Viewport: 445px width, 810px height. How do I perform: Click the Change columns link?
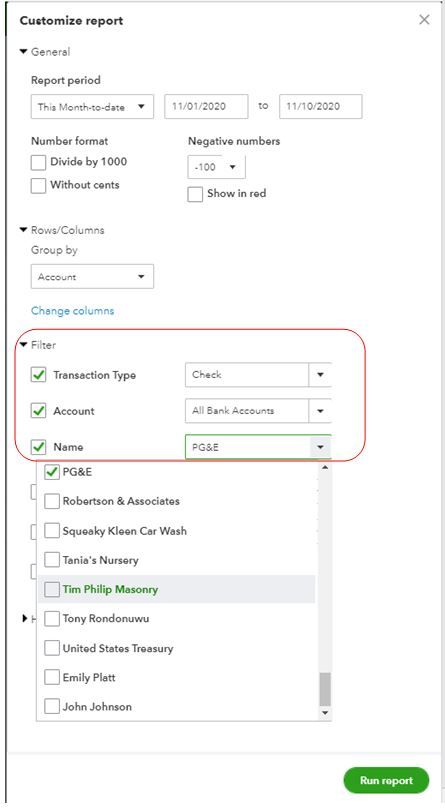pyautogui.click(x=72, y=310)
